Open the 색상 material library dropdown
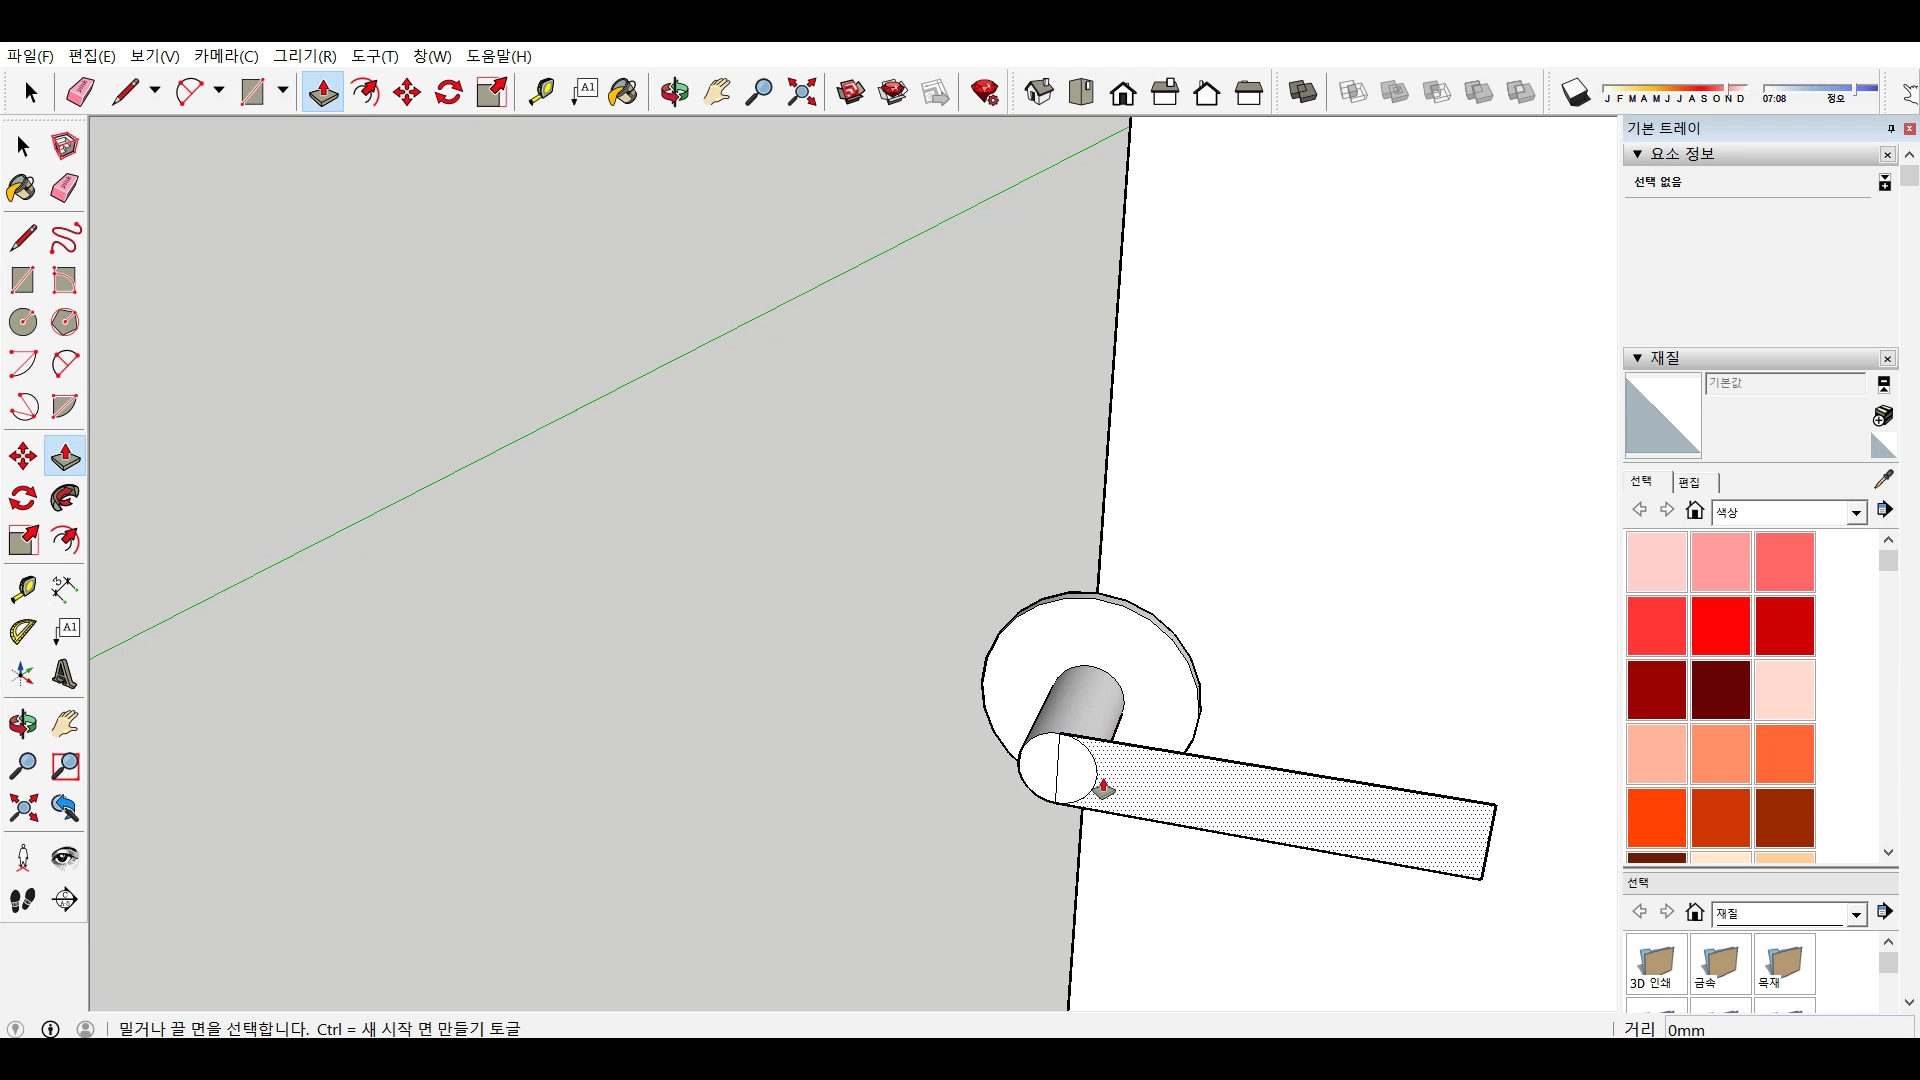1920x1080 pixels. pyautogui.click(x=1856, y=513)
